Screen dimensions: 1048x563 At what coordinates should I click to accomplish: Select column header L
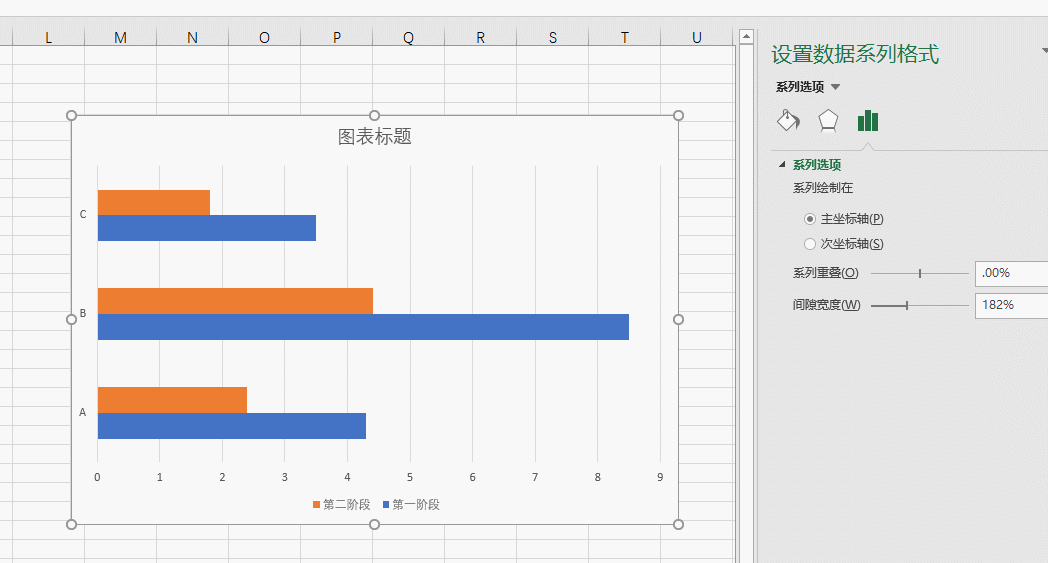point(48,37)
